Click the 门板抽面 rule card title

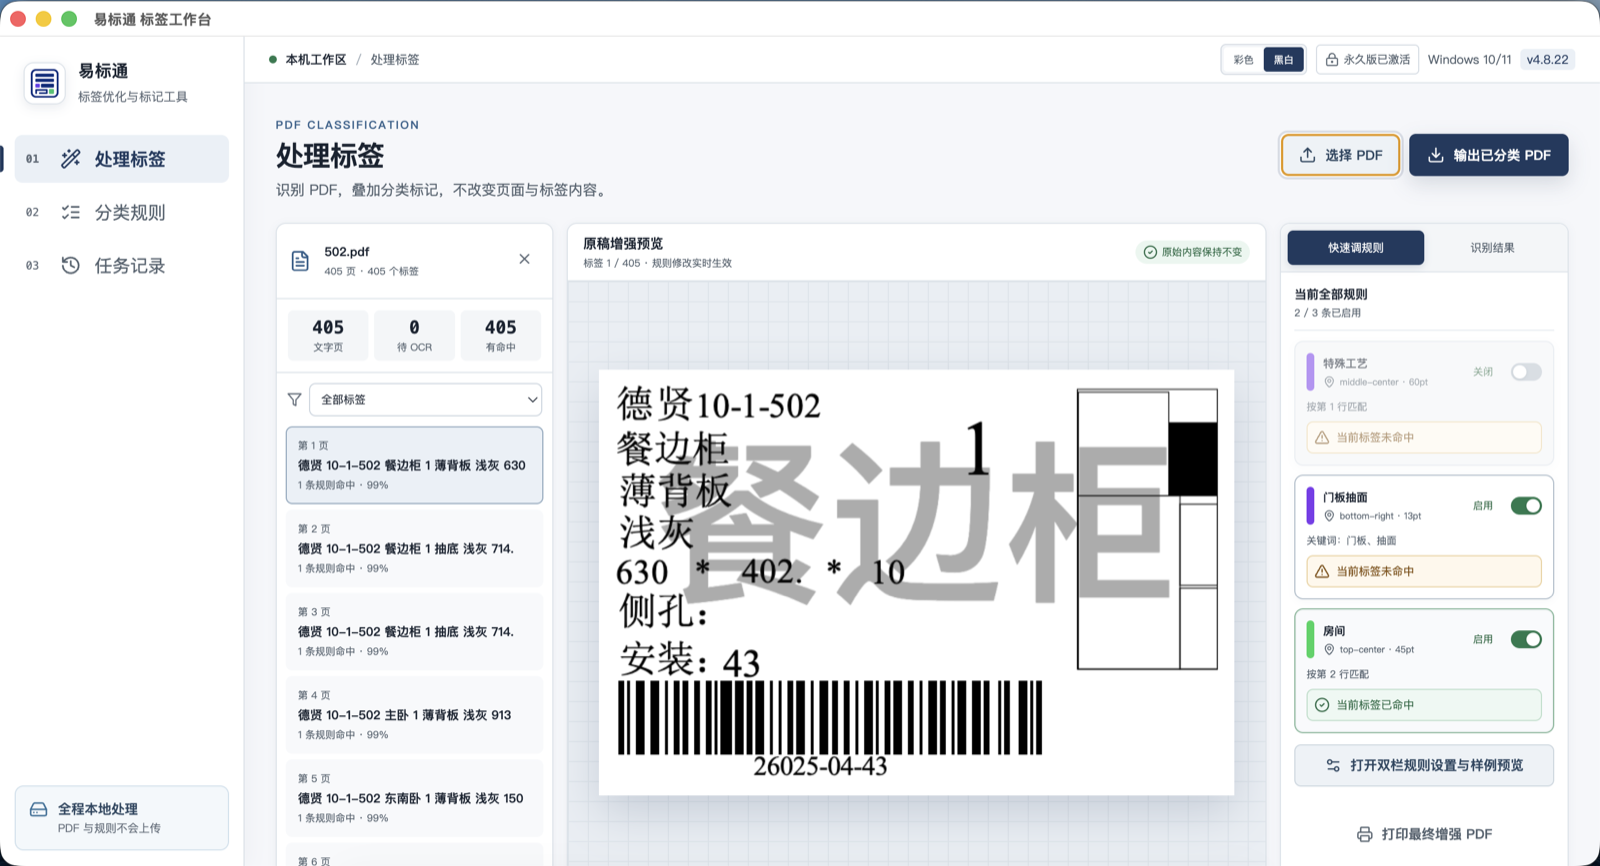click(x=1345, y=497)
